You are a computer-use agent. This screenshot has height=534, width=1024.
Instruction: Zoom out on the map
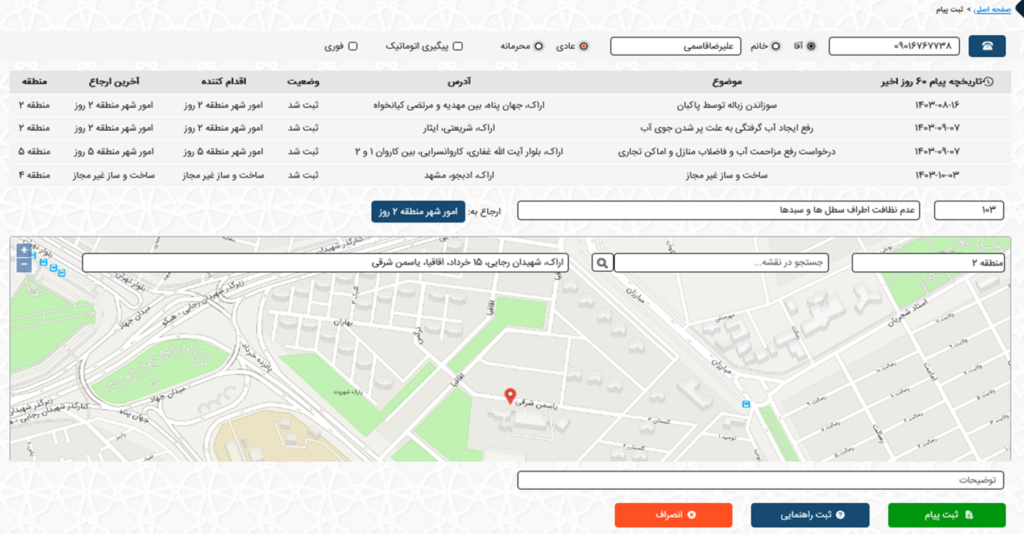click(25, 265)
